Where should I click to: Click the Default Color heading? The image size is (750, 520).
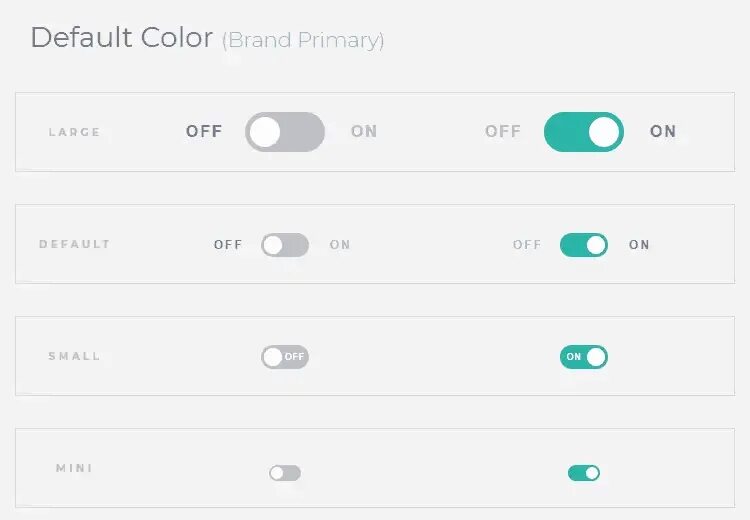coord(121,38)
